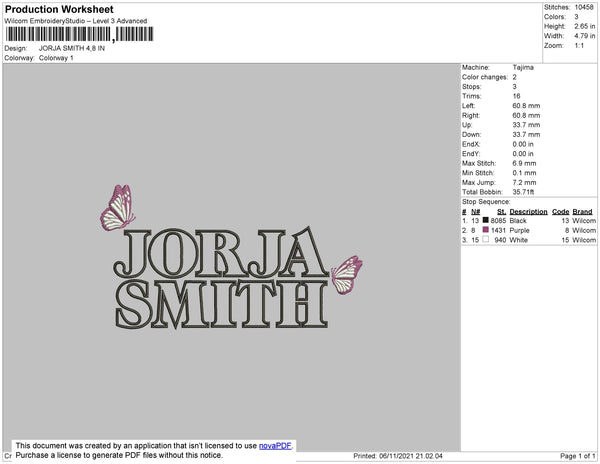Screen dimensions: 600x464
Task: Click 'Wilcom EmbroideryStudio – Level 3 Advanced' text
Action: coord(76,21)
